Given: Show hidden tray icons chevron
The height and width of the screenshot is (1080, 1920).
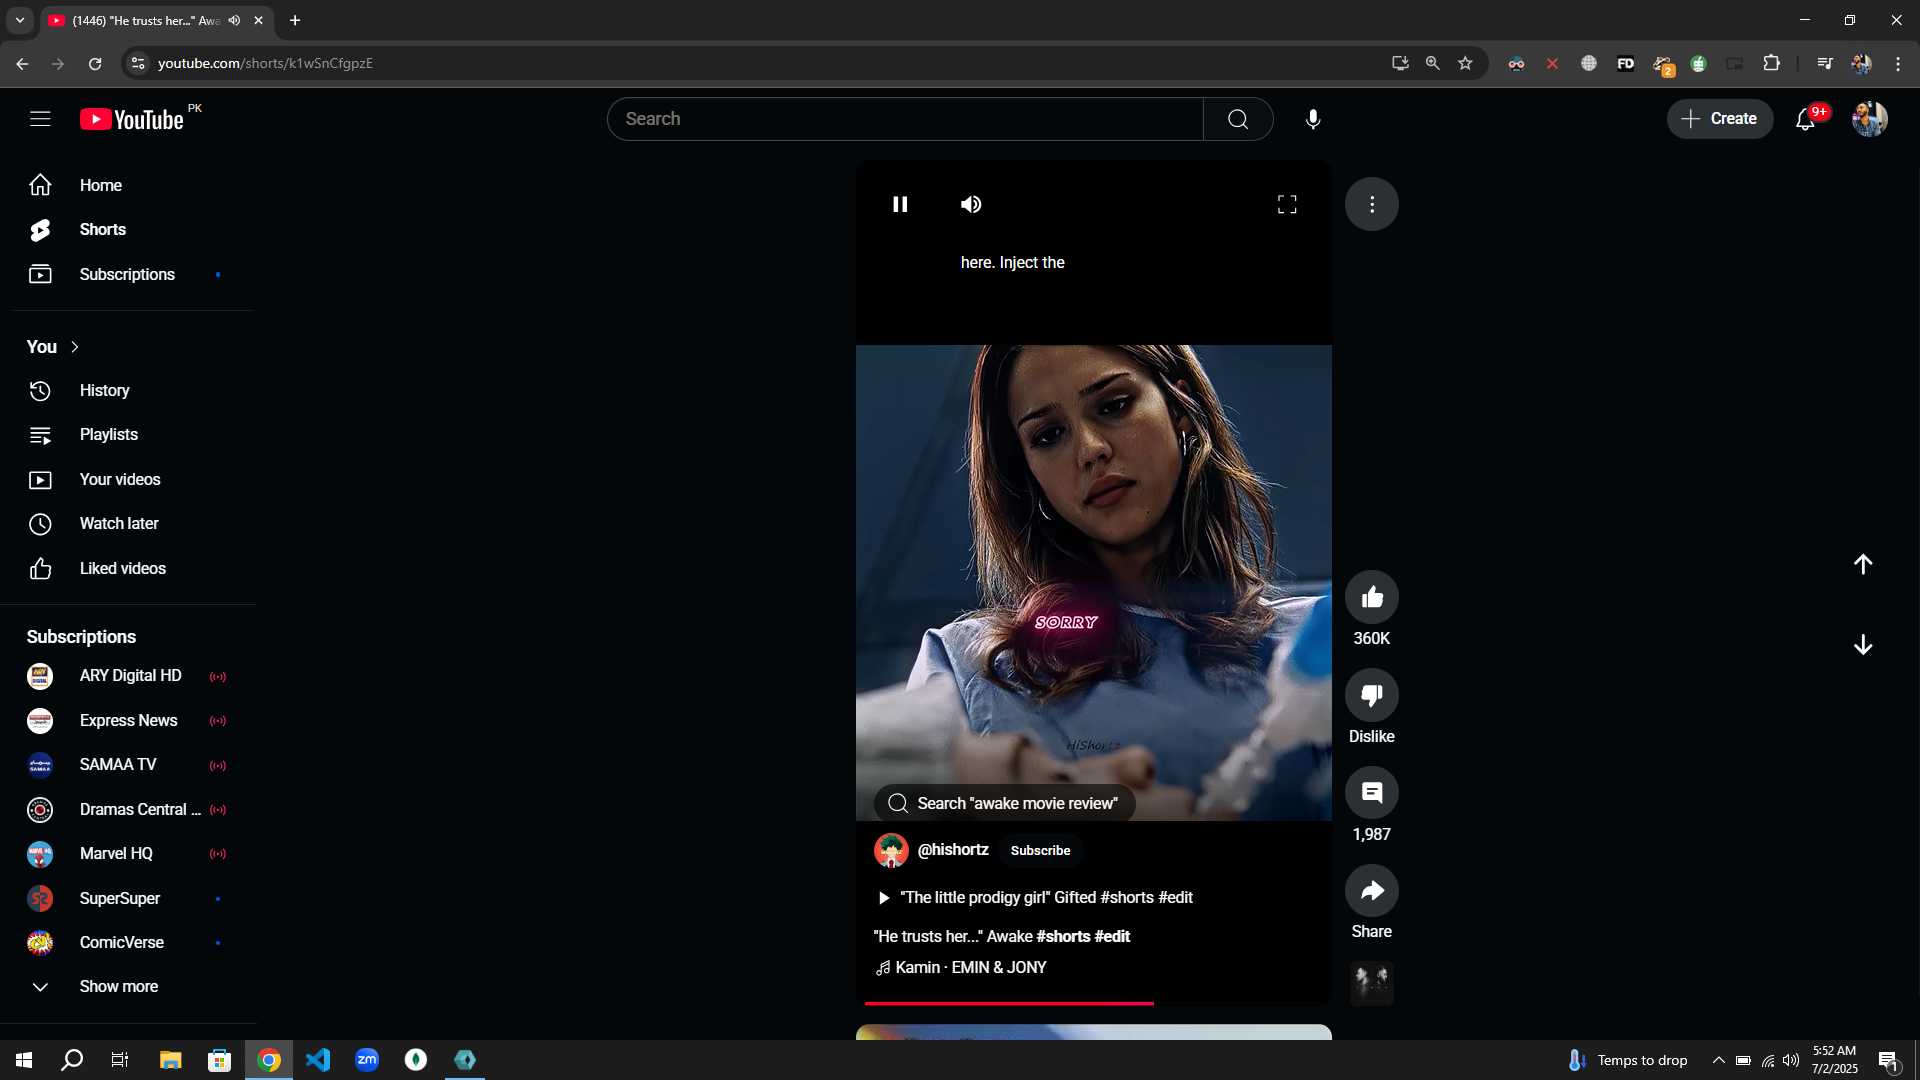Looking at the screenshot, I should point(1718,1060).
